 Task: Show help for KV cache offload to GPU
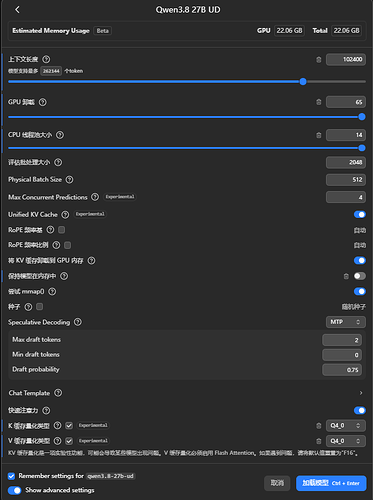pyautogui.click(x=91, y=260)
